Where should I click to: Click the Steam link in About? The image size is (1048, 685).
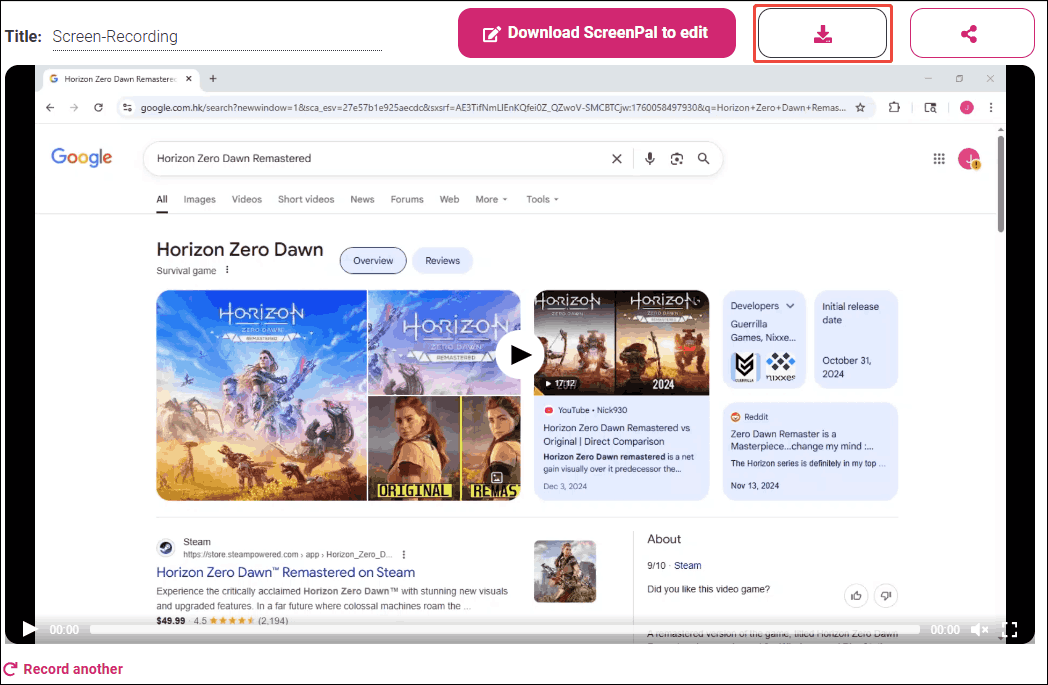[687, 565]
